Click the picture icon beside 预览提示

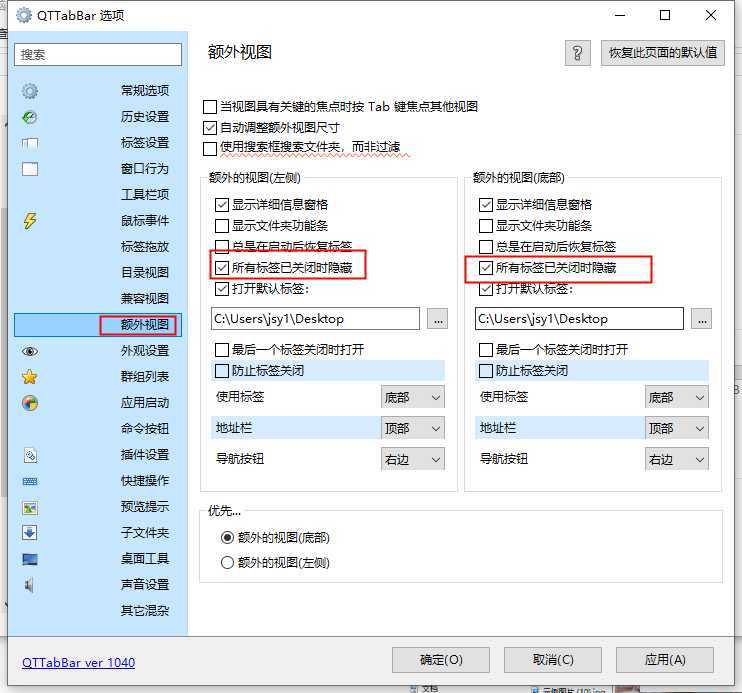[x=30, y=508]
